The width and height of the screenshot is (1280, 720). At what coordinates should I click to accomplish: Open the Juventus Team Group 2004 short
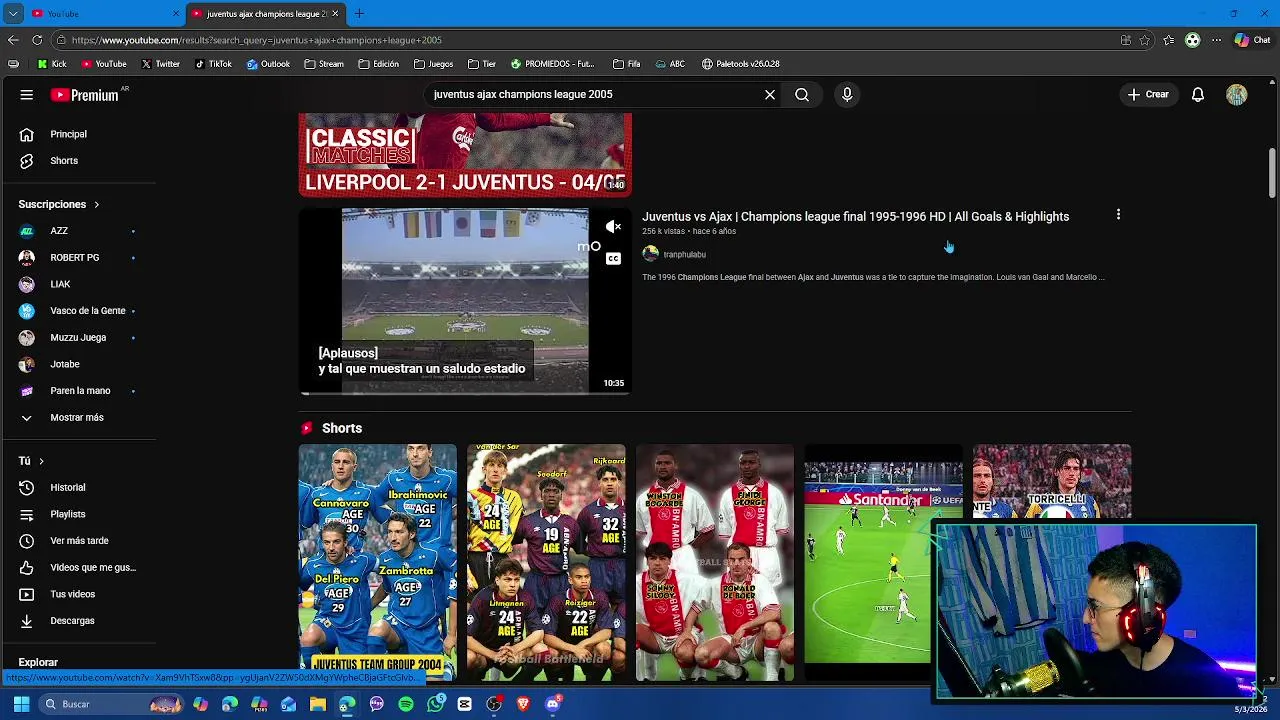(378, 563)
